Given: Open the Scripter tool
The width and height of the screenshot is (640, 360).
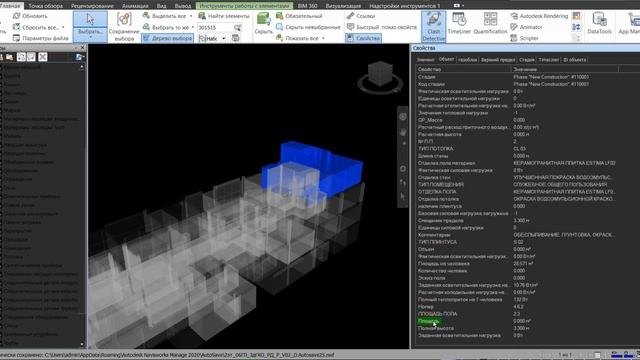Looking at the screenshot, I should 524,38.
